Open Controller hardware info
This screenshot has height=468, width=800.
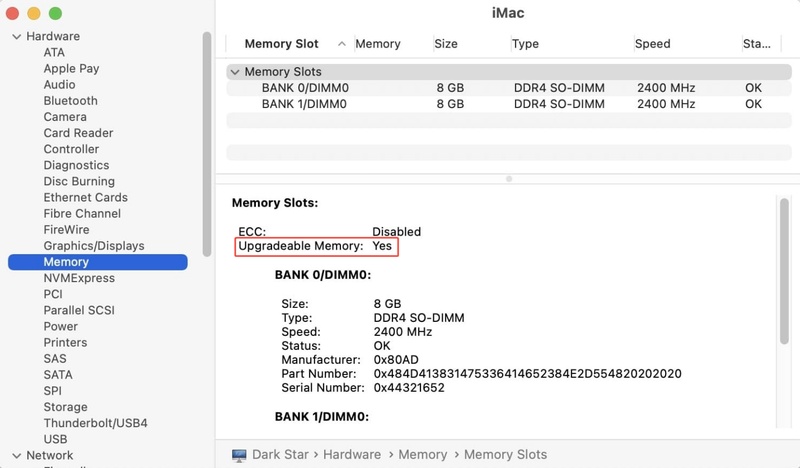coord(71,149)
